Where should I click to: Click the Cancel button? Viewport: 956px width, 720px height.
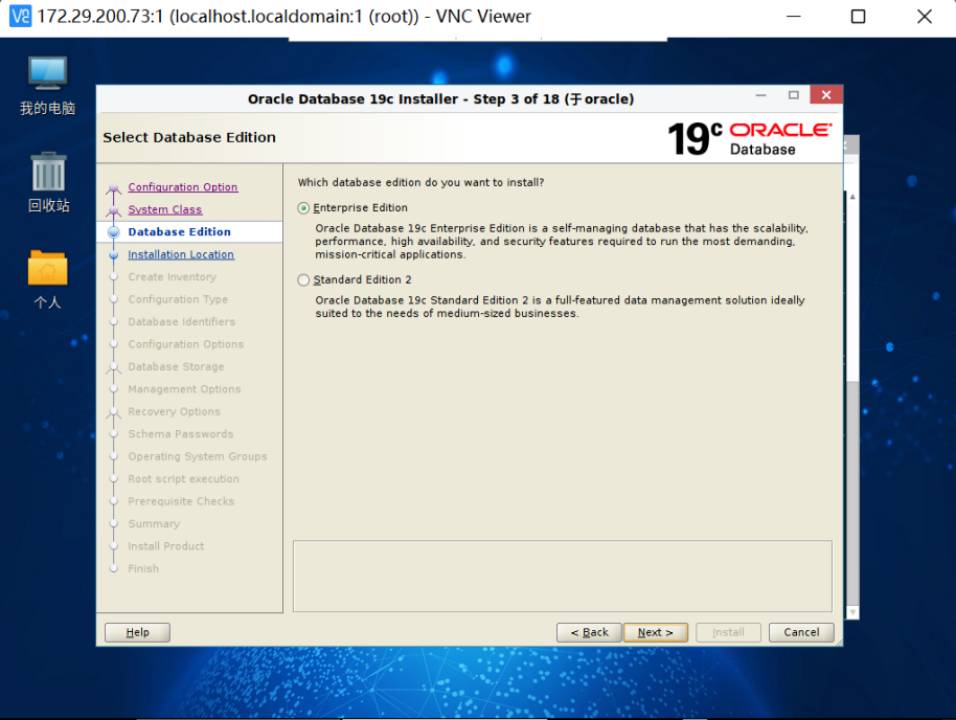pos(801,632)
